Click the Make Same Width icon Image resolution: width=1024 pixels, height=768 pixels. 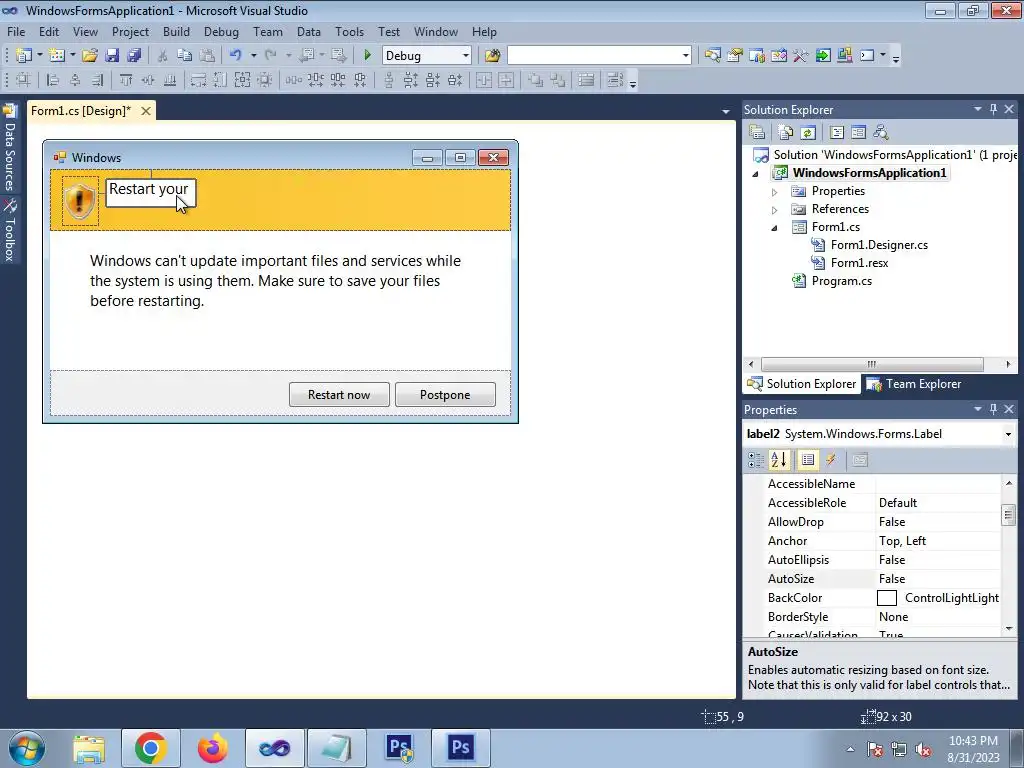pyautogui.click(x=198, y=80)
